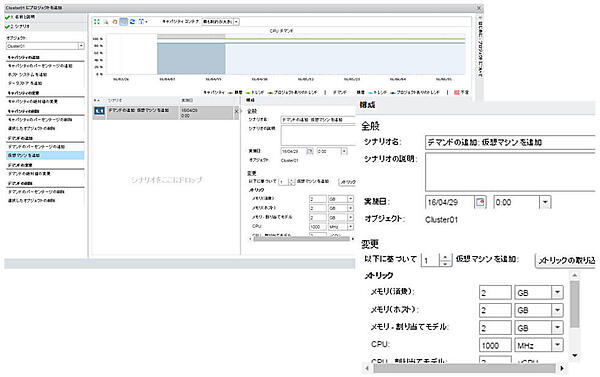Open GB dropdown for メモリ割り当てモデル in callout
600x377 pixels.
(558, 328)
